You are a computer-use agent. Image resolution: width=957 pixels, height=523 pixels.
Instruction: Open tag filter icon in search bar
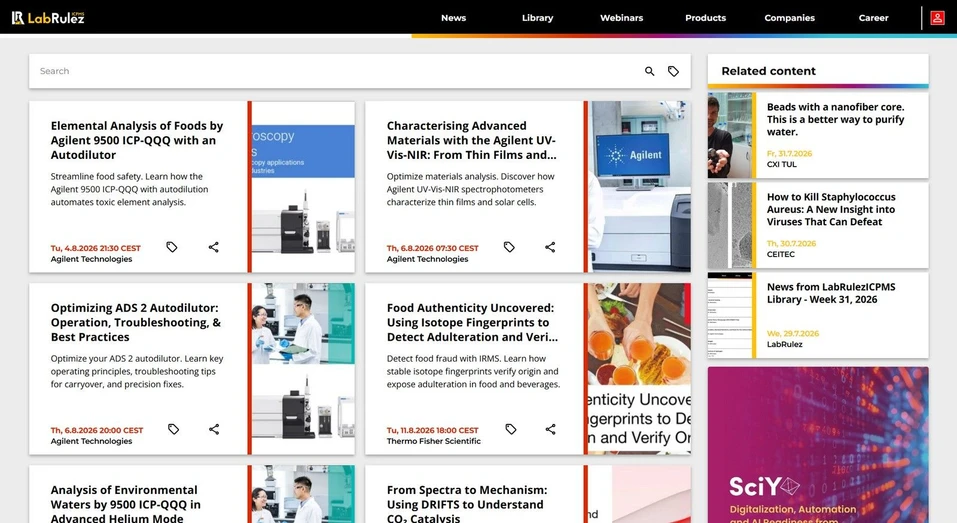point(673,71)
